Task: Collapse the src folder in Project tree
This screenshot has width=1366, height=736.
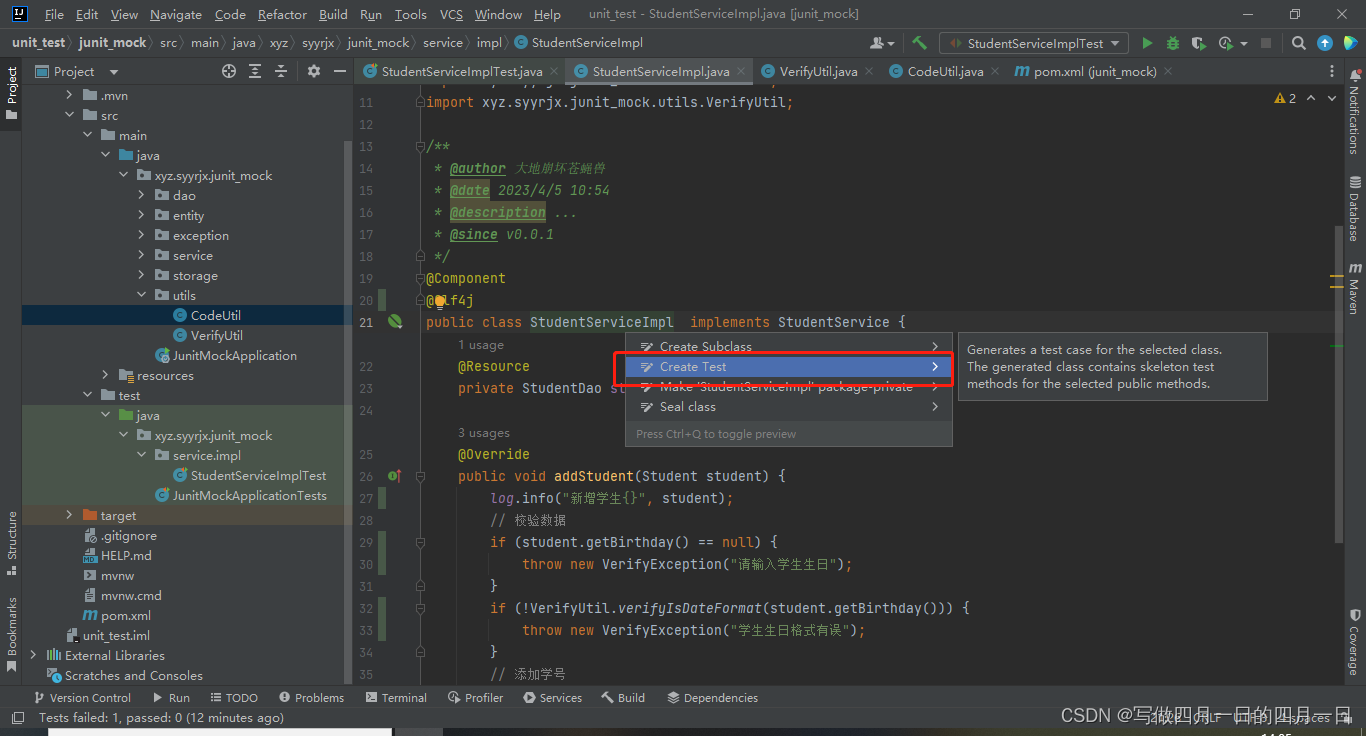Action: pyautogui.click(x=70, y=115)
